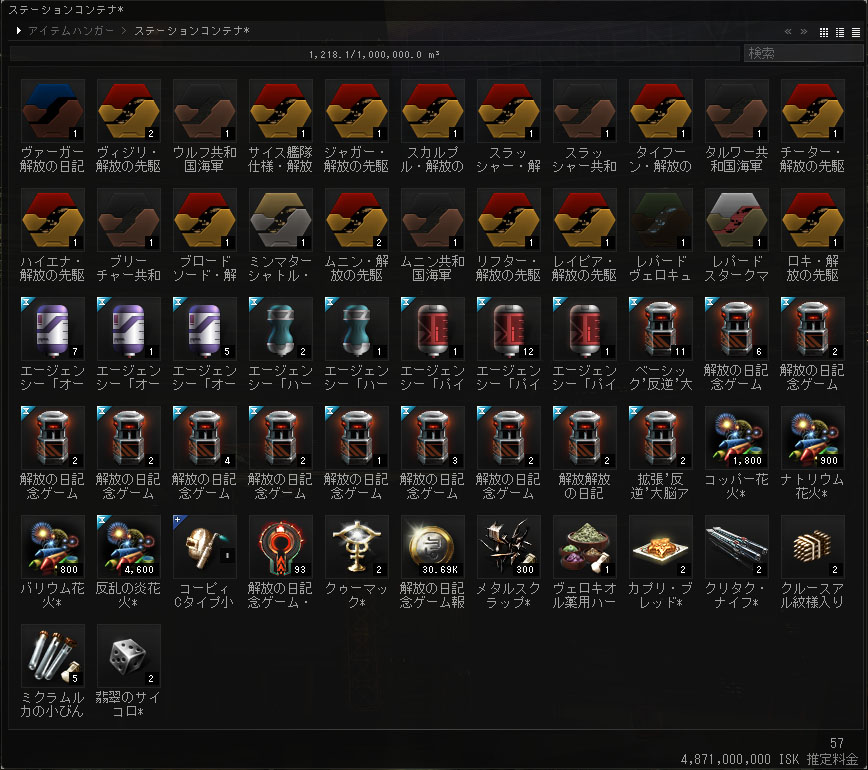Click the ステーションコンテナ* window title
This screenshot has width=868, height=770.
pos(66,9)
